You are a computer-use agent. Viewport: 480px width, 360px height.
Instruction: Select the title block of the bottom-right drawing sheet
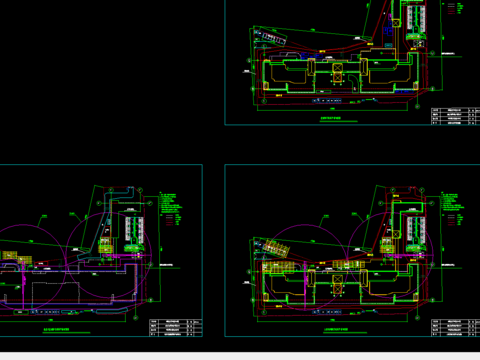pos(456,328)
